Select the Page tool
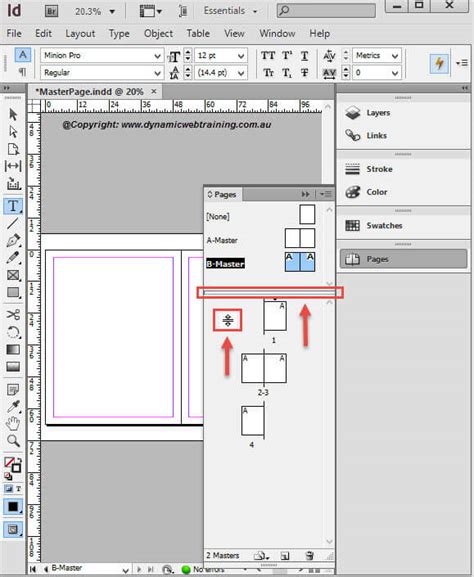 (13, 149)
